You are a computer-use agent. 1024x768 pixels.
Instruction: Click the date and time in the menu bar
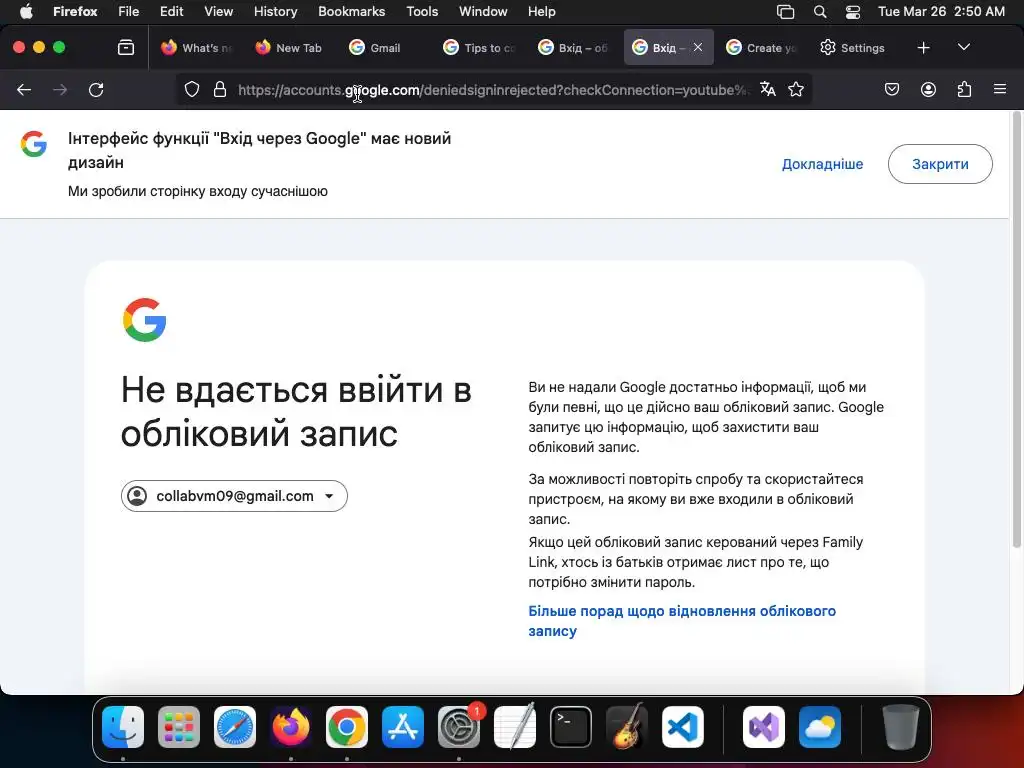pos(941,12)
